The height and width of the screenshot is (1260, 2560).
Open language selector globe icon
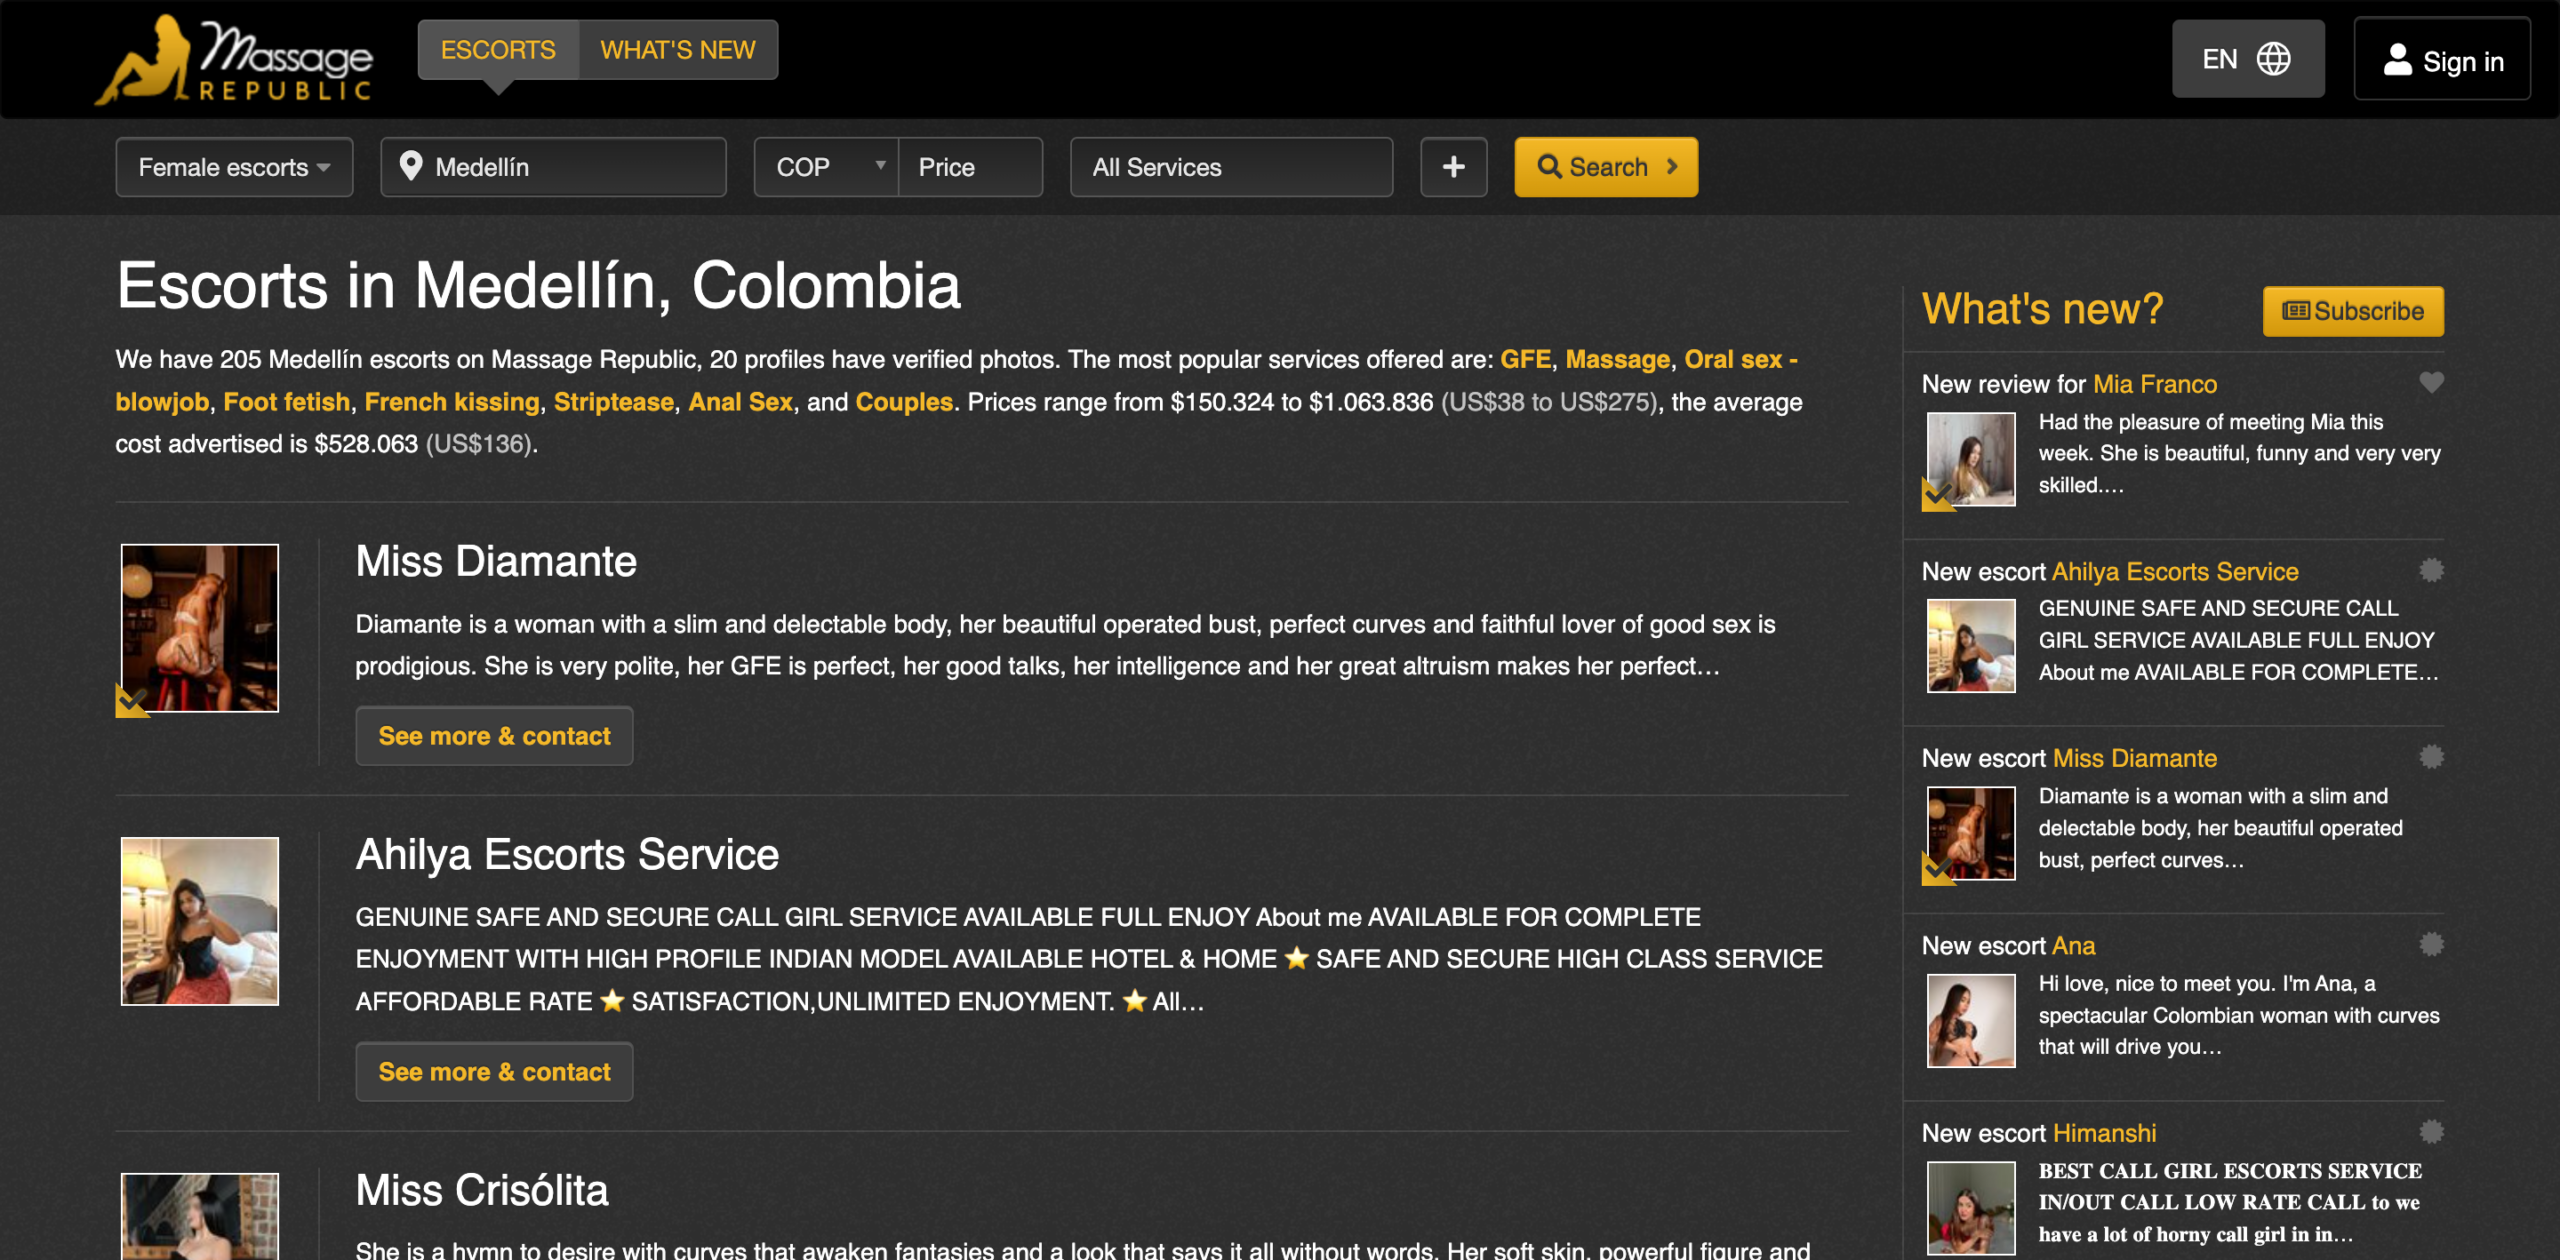(x=2273, y=59)
